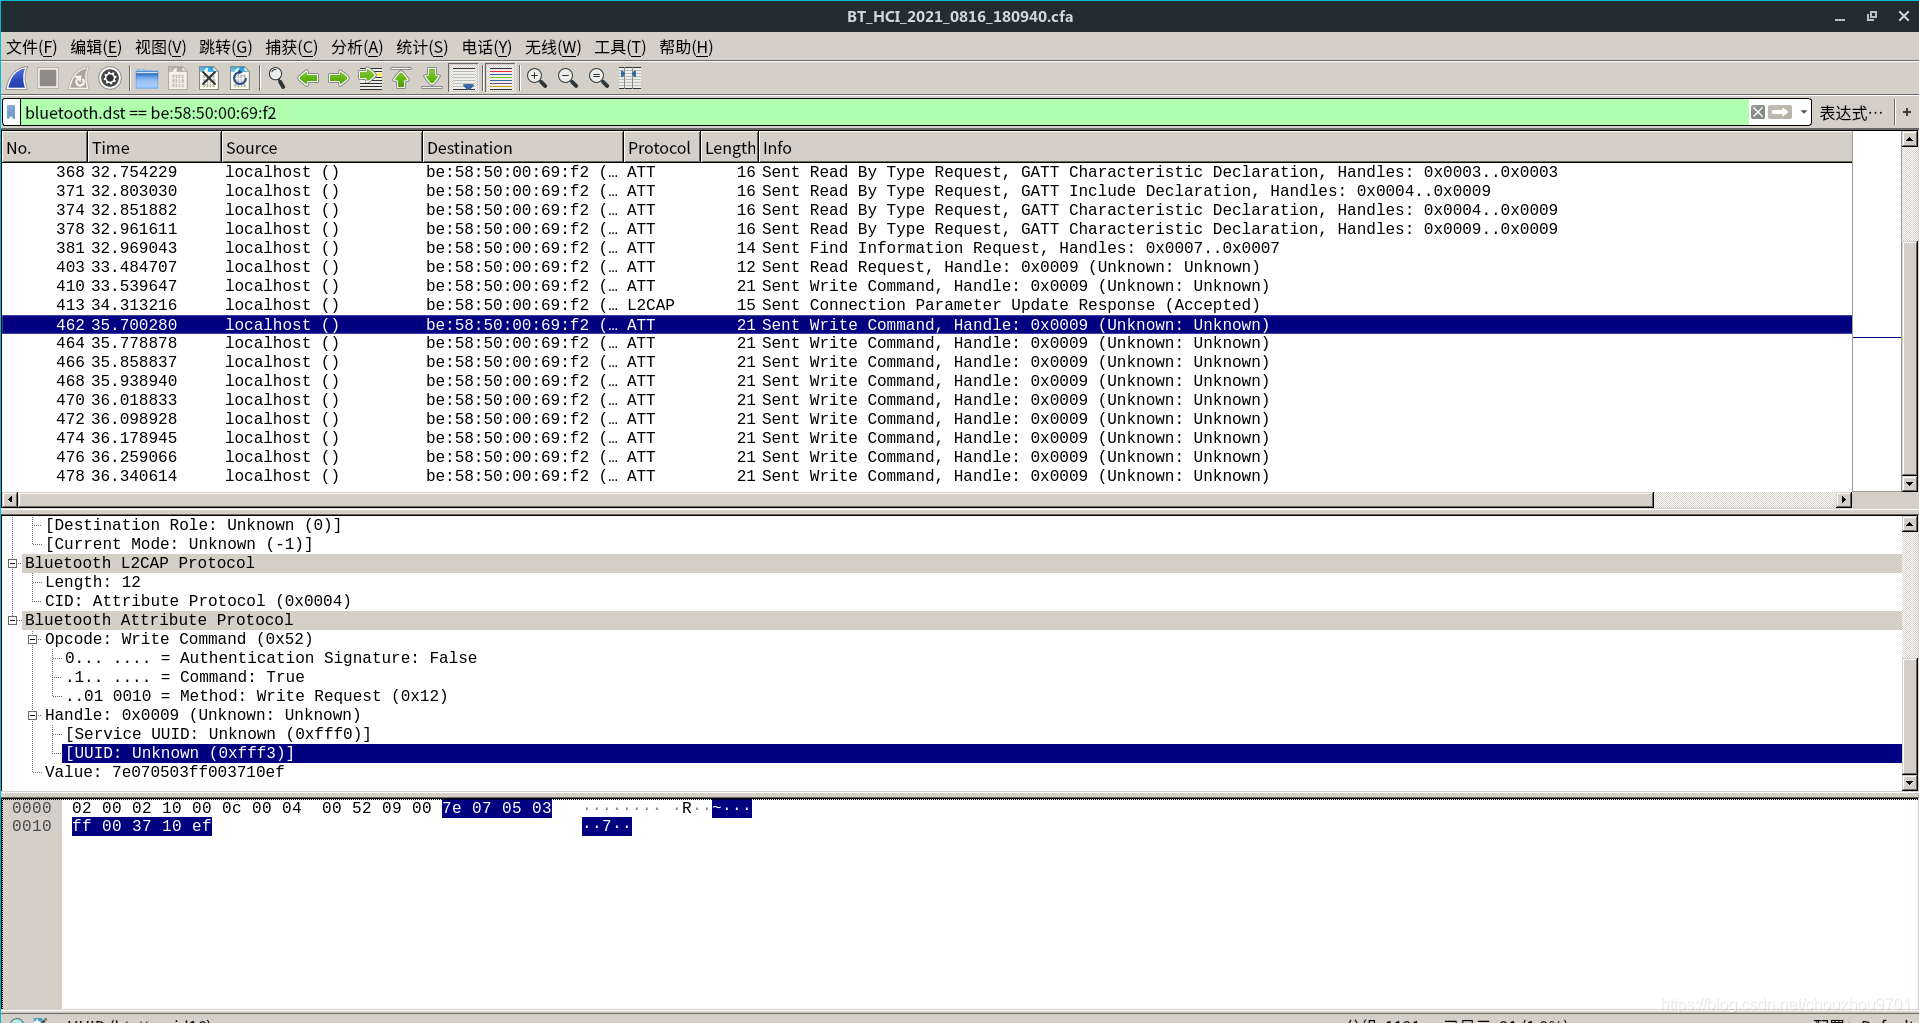Click the go to specified packet icon
Screen dimensions: 1919x1023
tap(370, 78)
